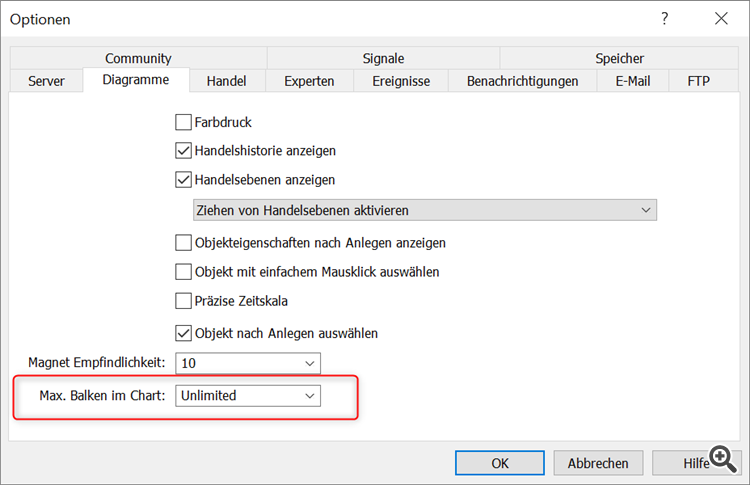Viewport: 750px width, 485px height.
Task: Enable the Farbdruck checkbox
Action: coord(183,122)
